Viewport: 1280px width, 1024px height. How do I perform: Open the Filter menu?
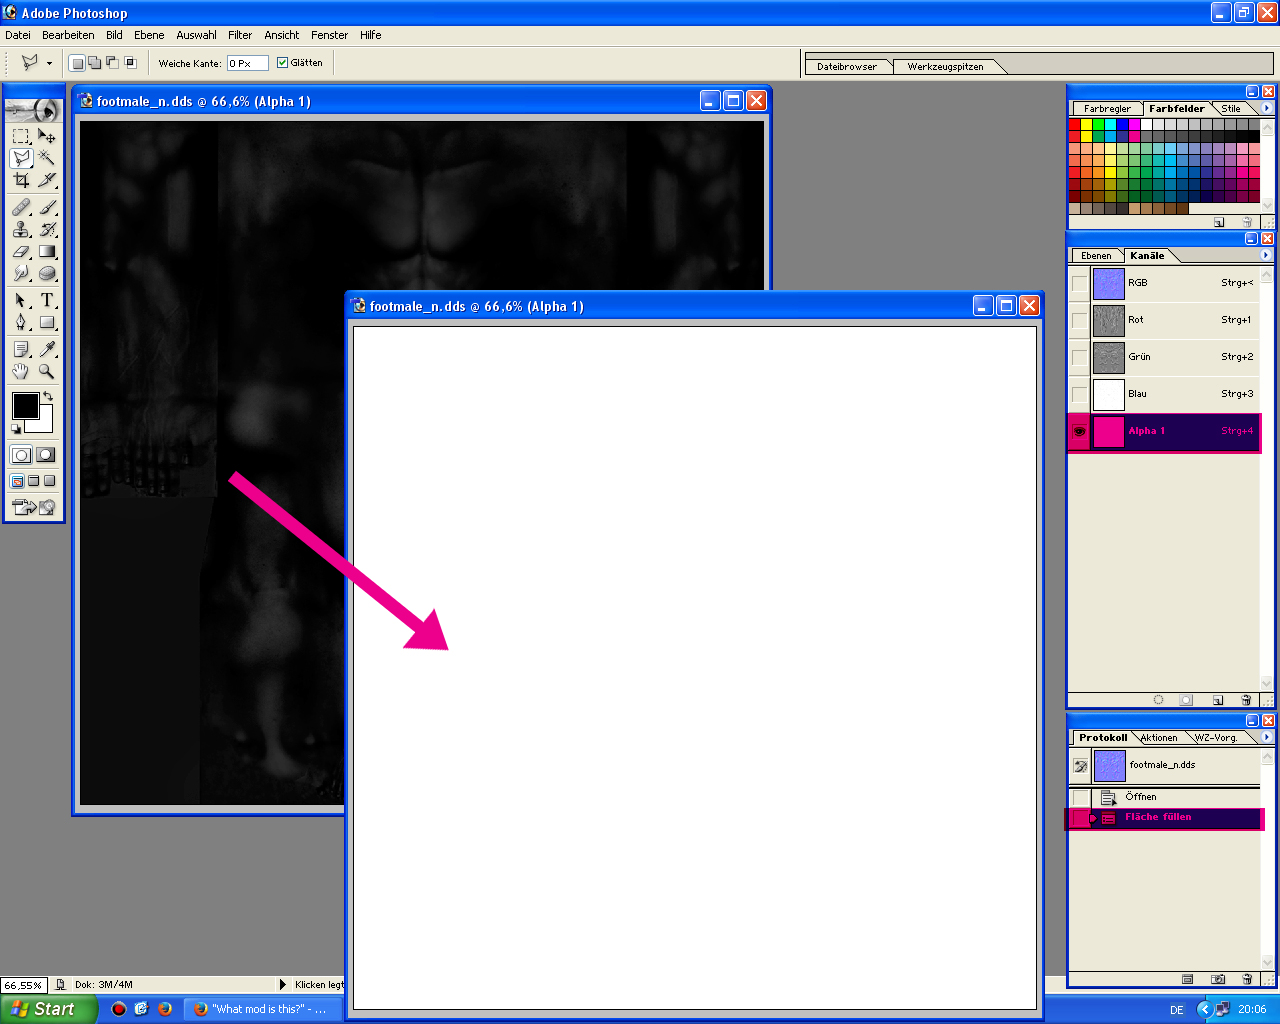[240, 35]
